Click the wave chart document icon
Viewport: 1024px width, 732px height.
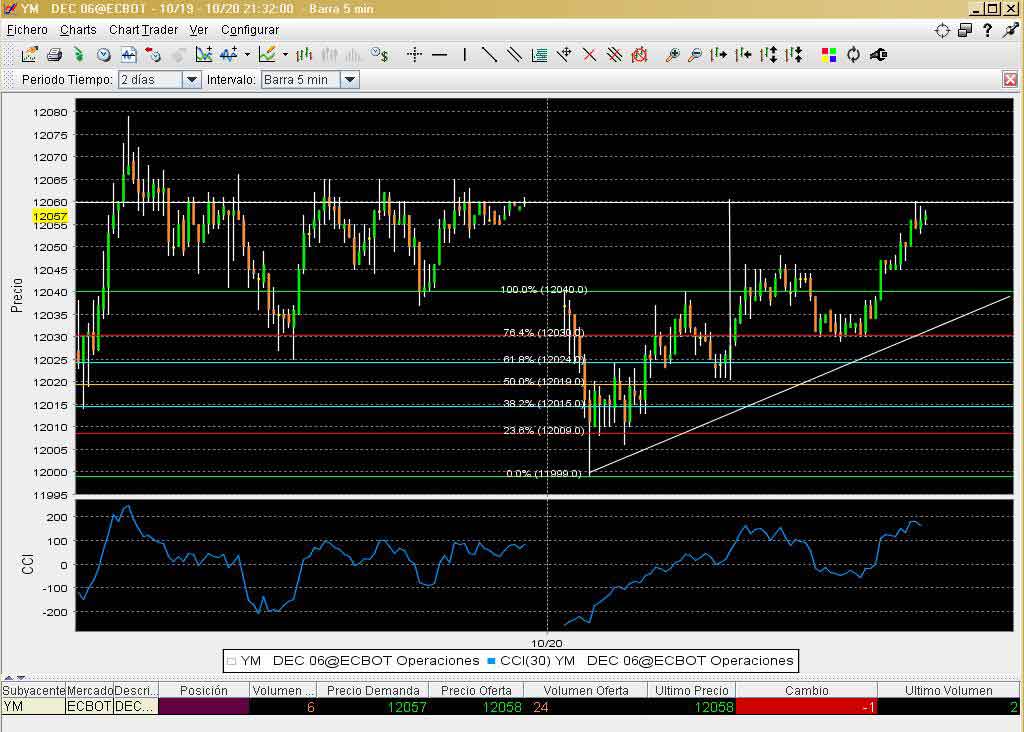click(129, 55)
